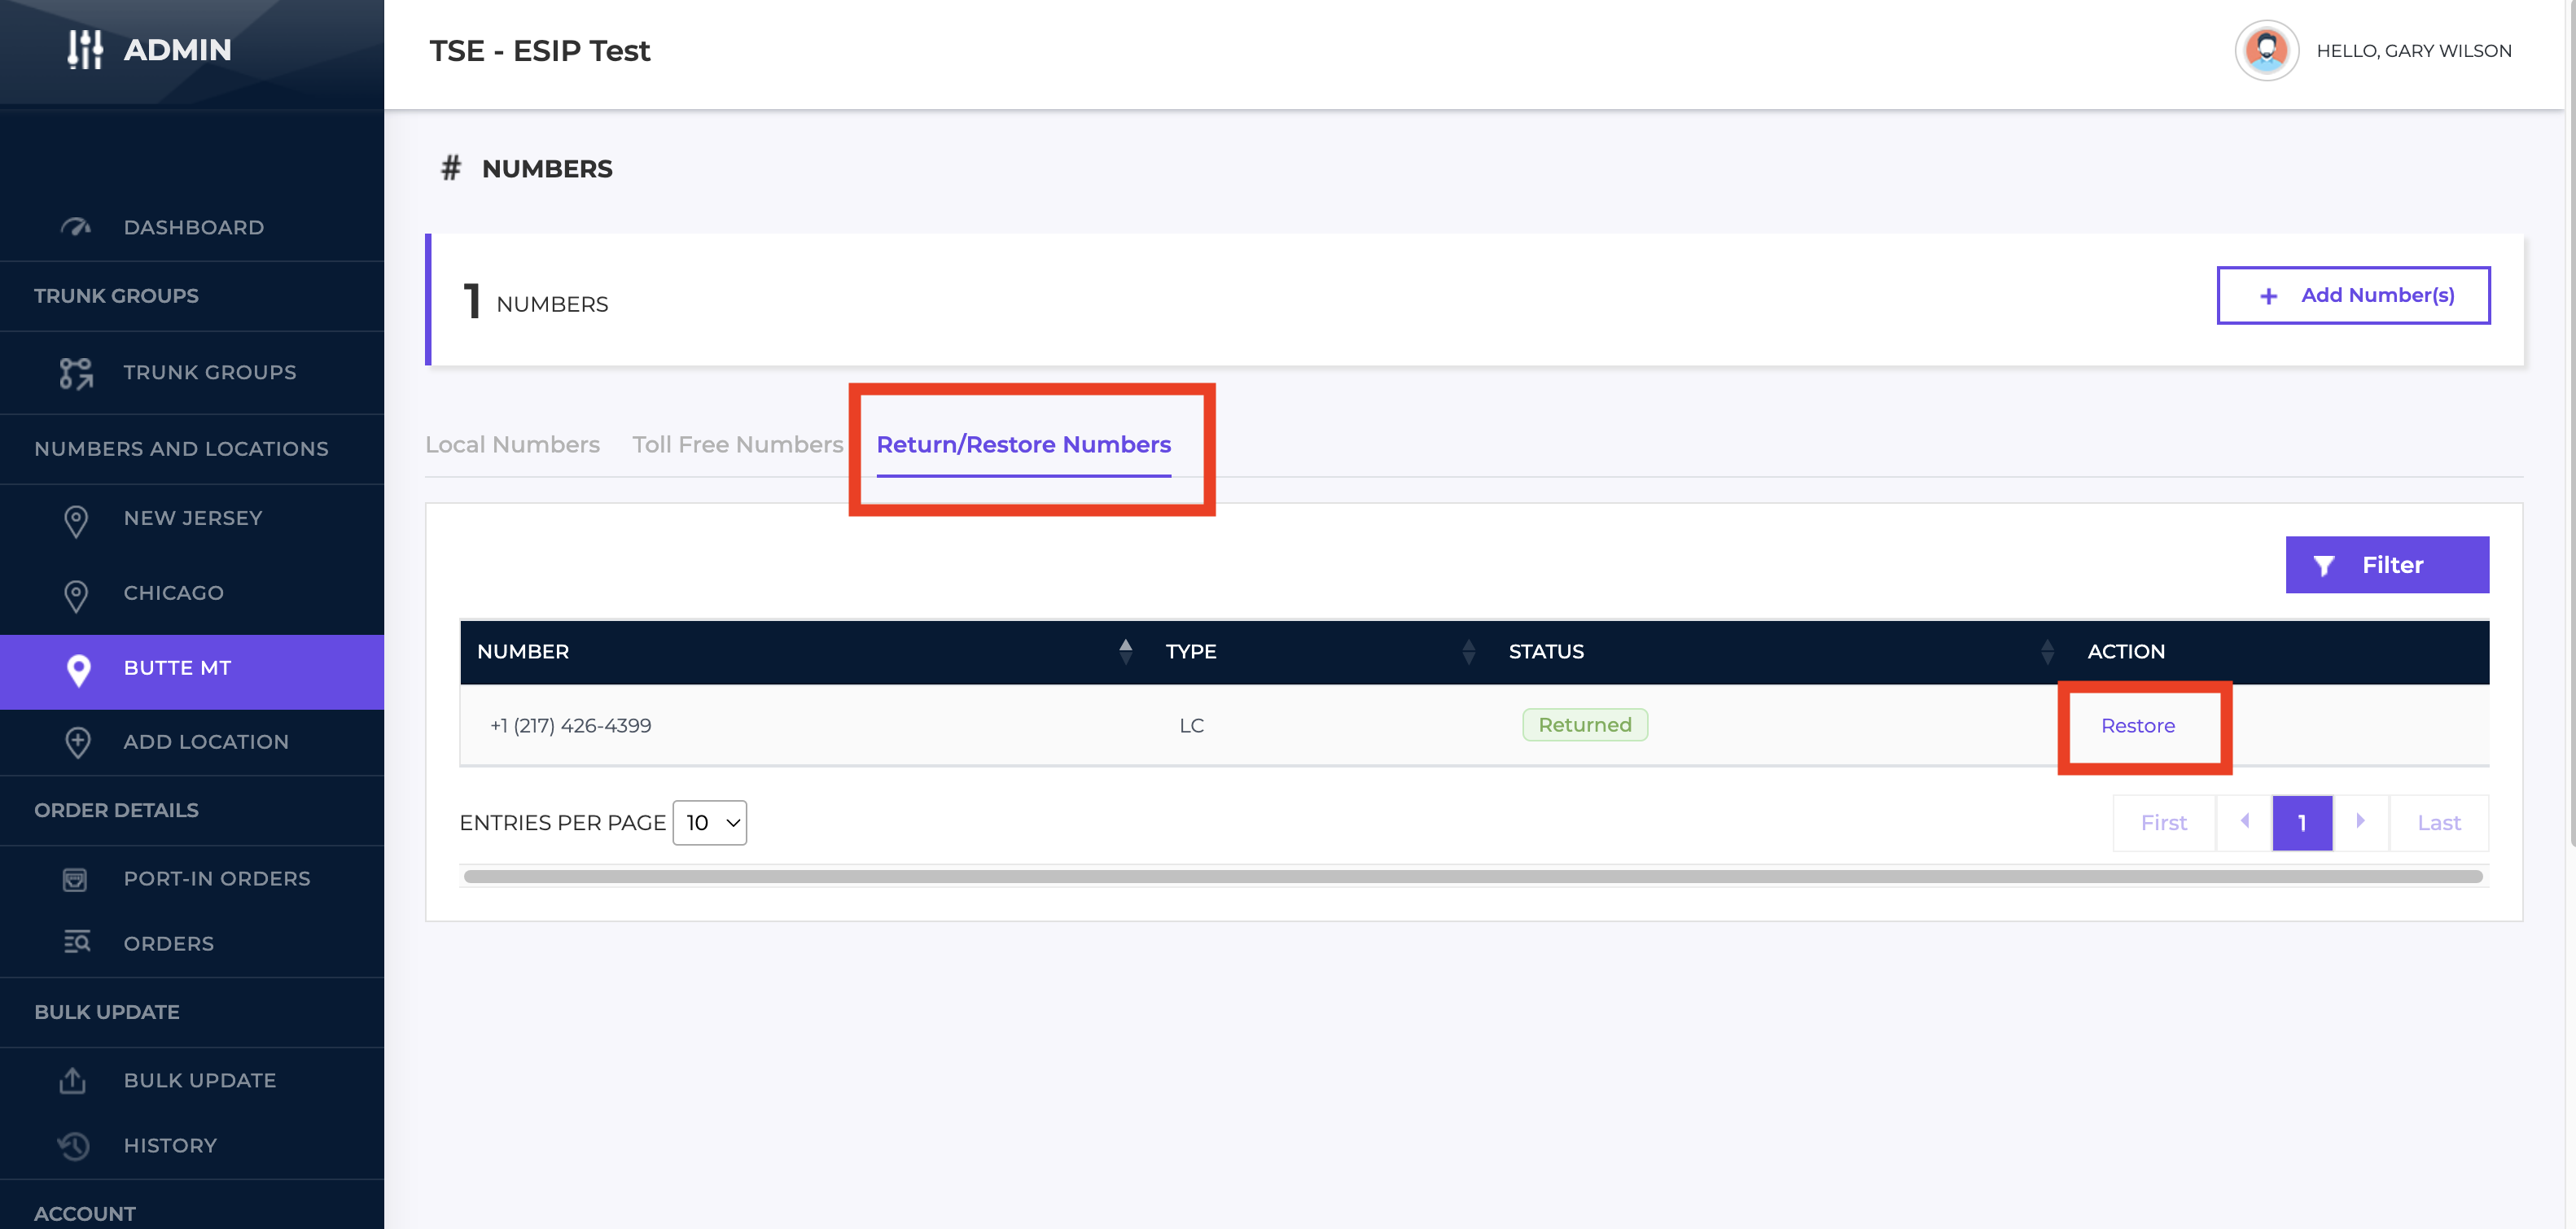The image size is (2576, 1229).
Task: Sort table by Number column arrows
Action: point(1126,651)
